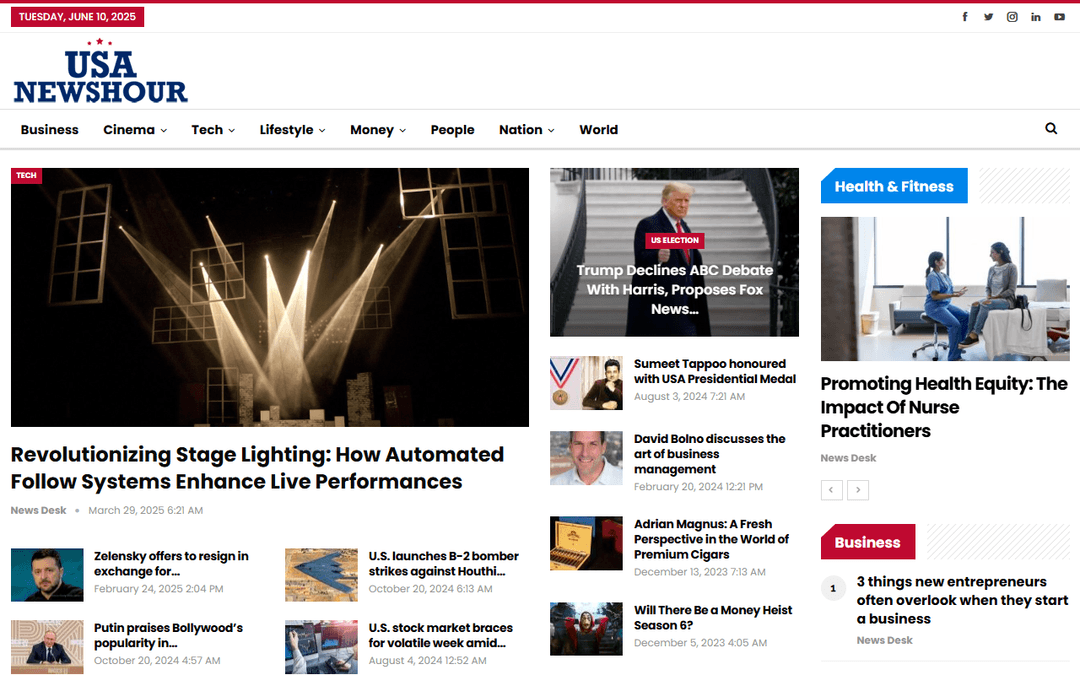Screen dimensions: 1080x675
Task: Click the Tuesday, June 10, 2025 date badge
Action: (x=77, y=17)
